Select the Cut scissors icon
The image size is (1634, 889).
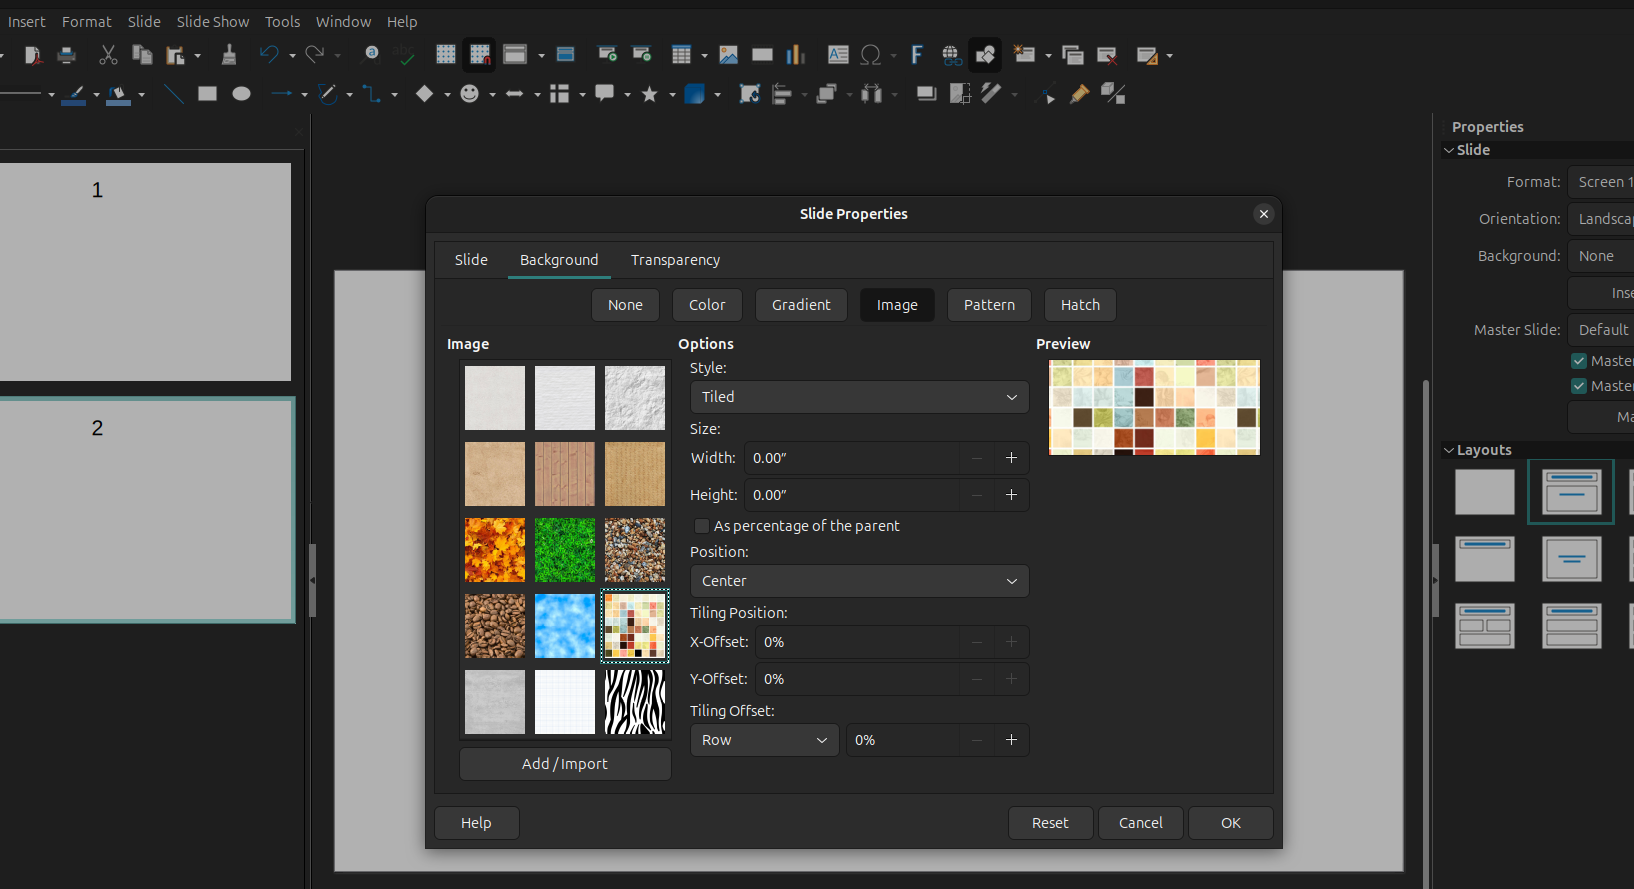(108, 55)
